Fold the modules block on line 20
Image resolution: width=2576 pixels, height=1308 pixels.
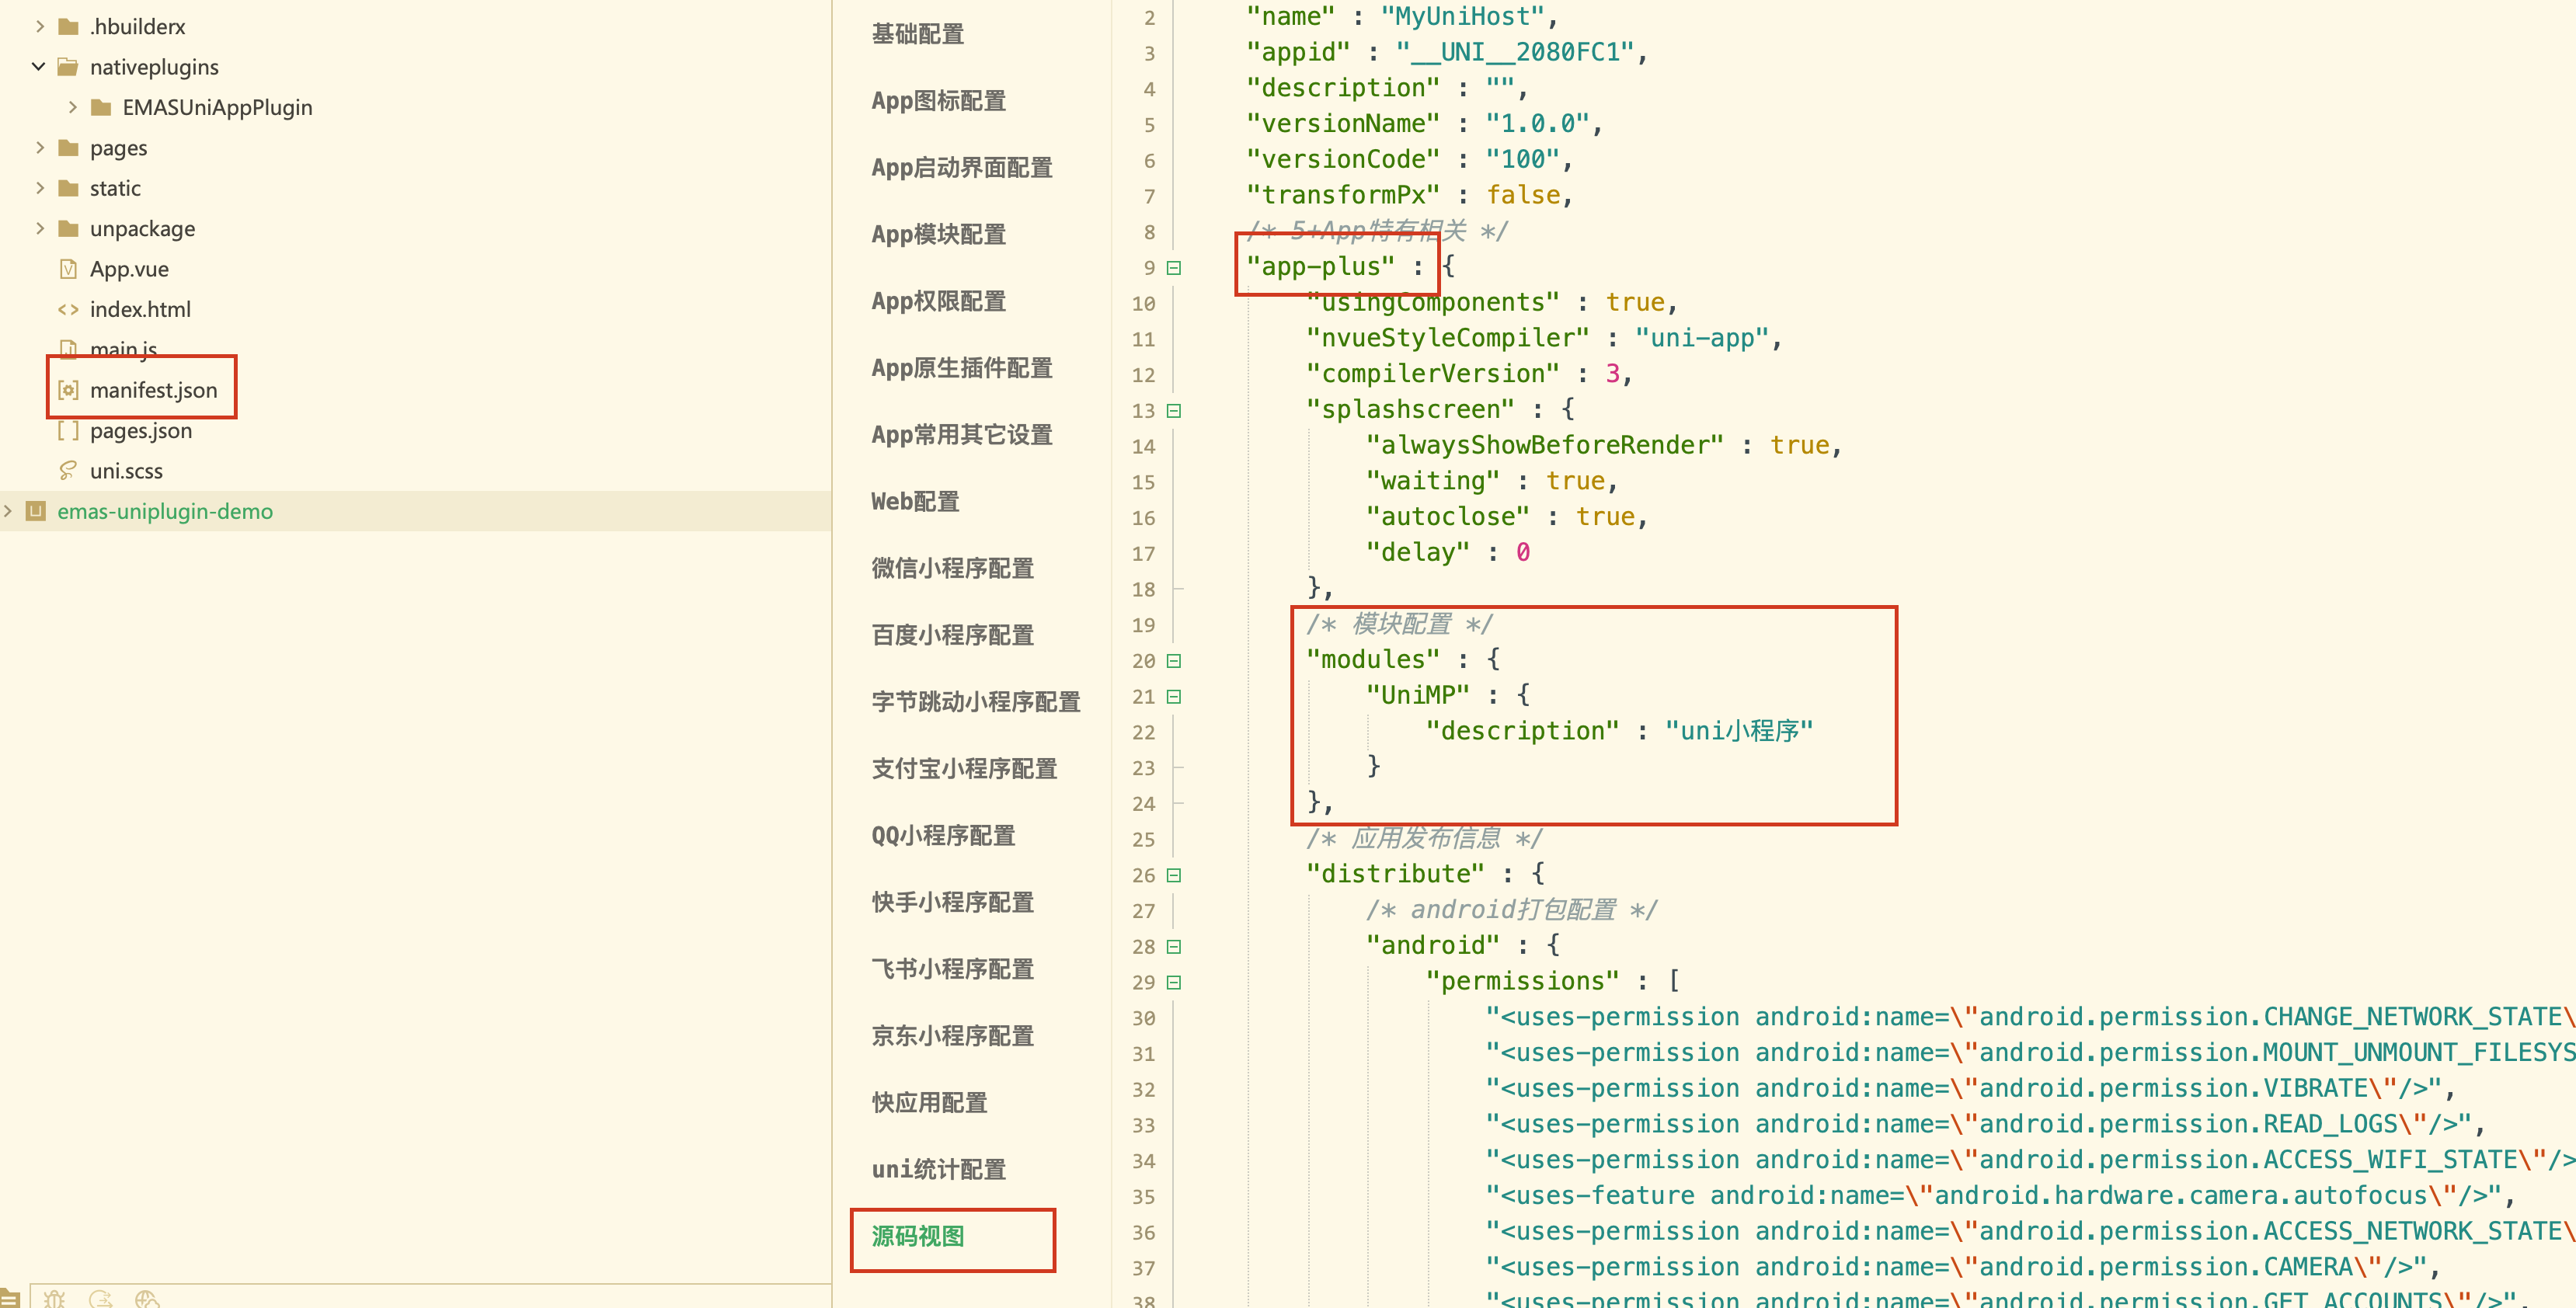(1175, 660)
